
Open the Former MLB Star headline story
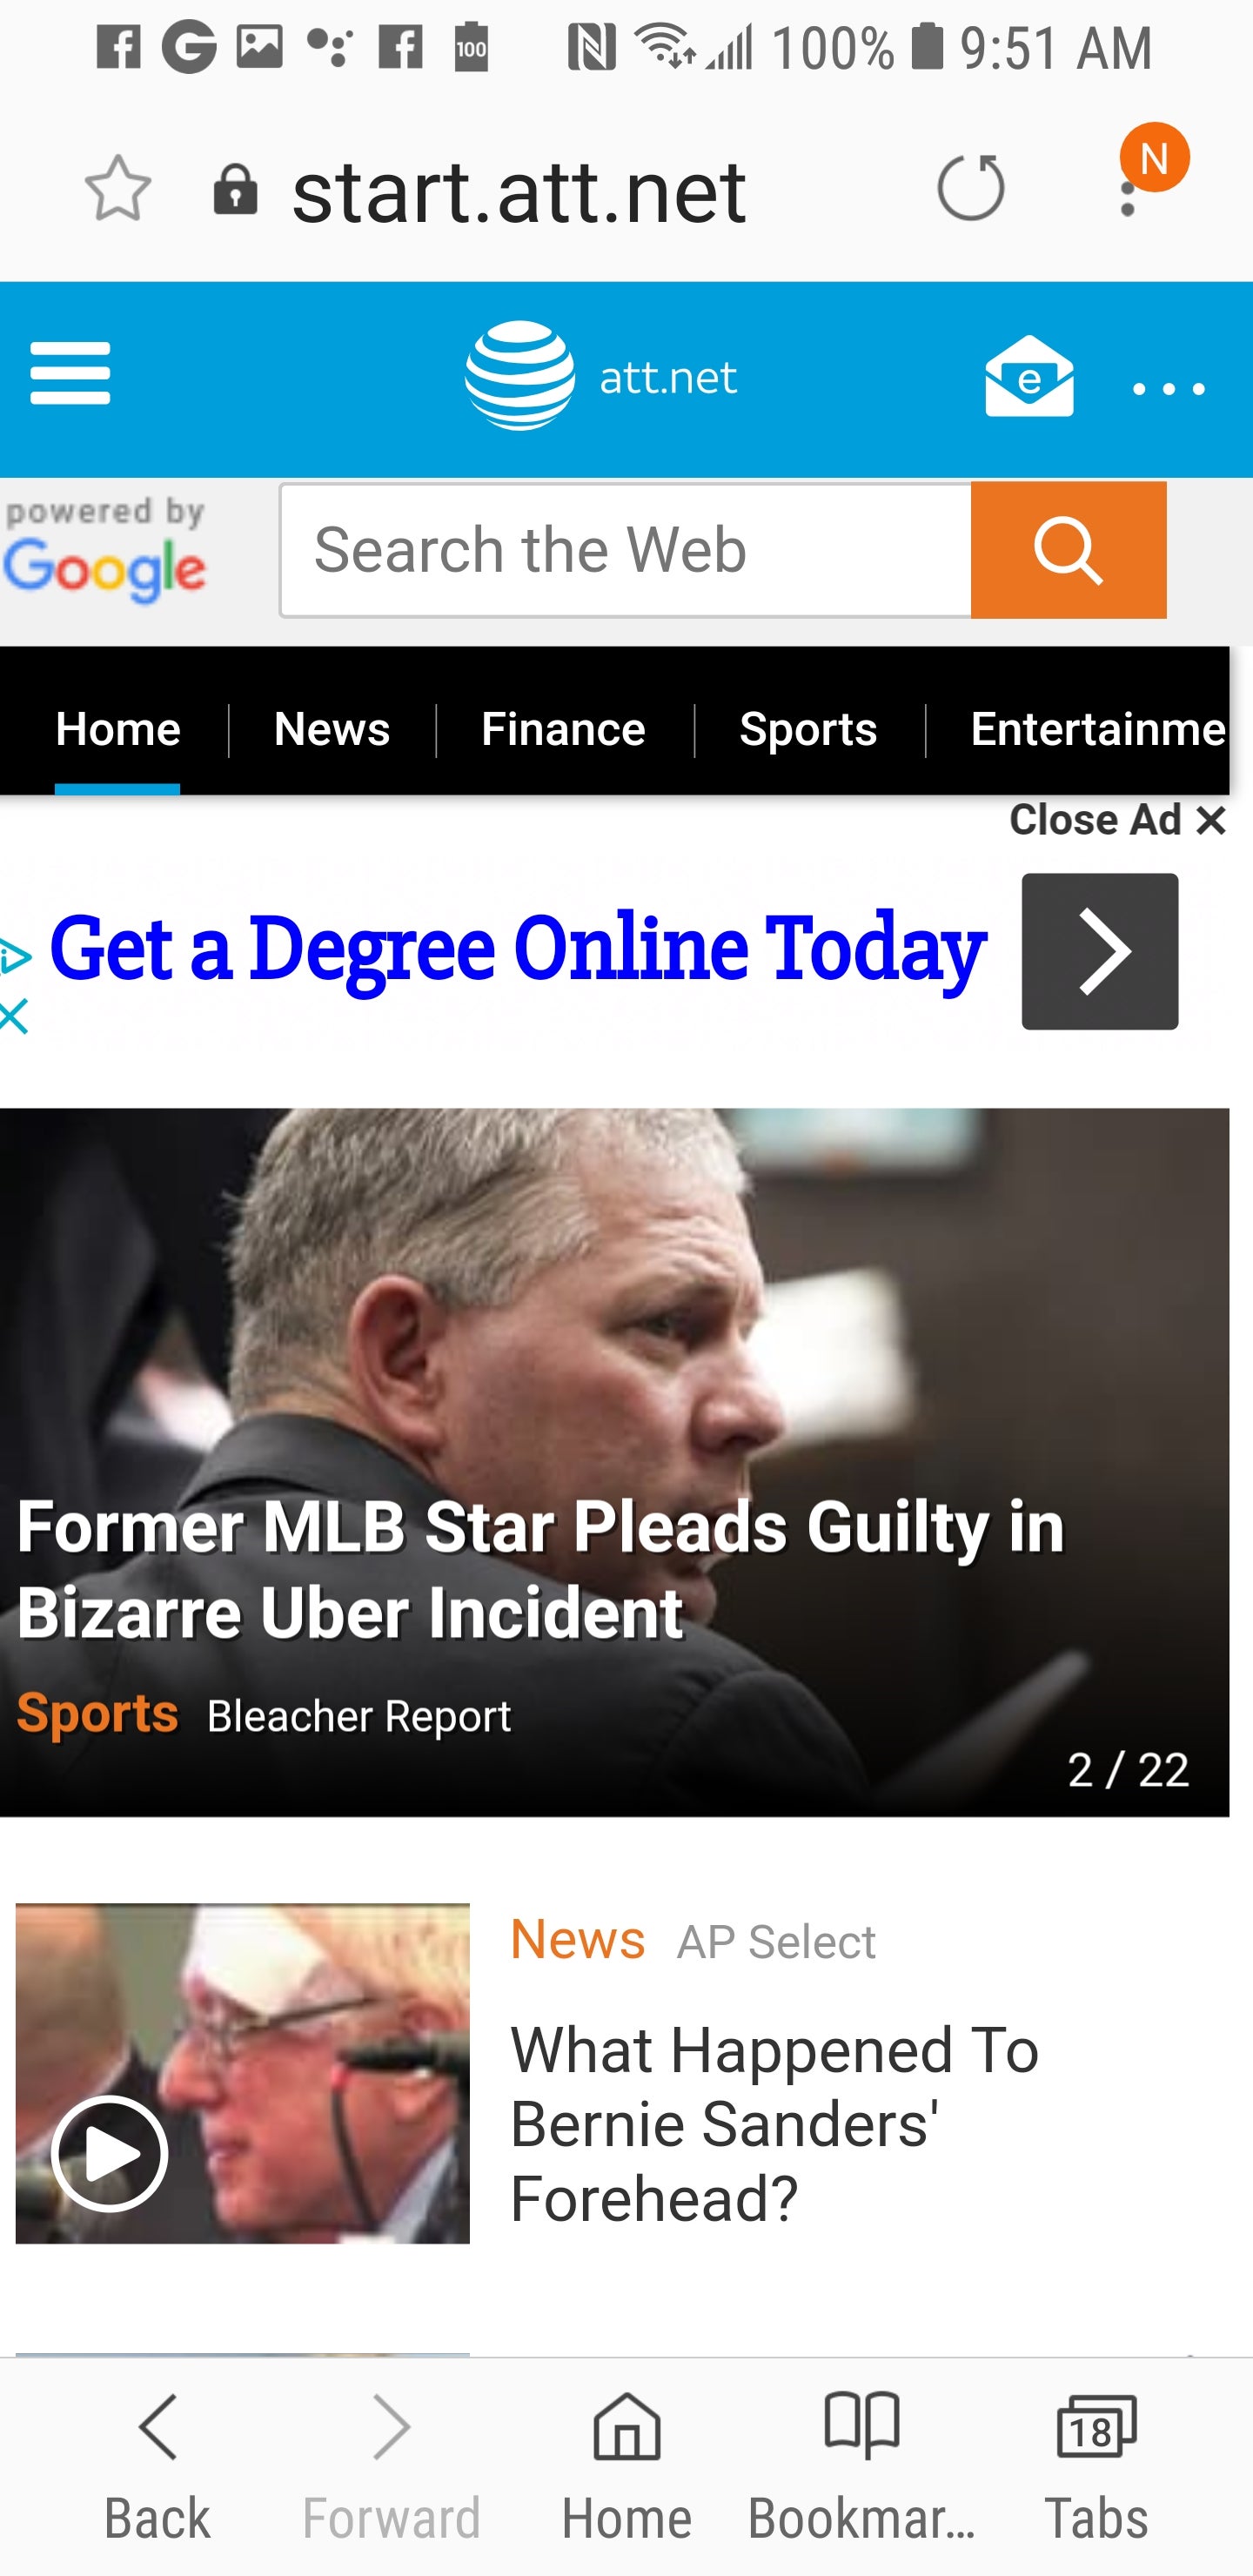tap(540, 1569)
